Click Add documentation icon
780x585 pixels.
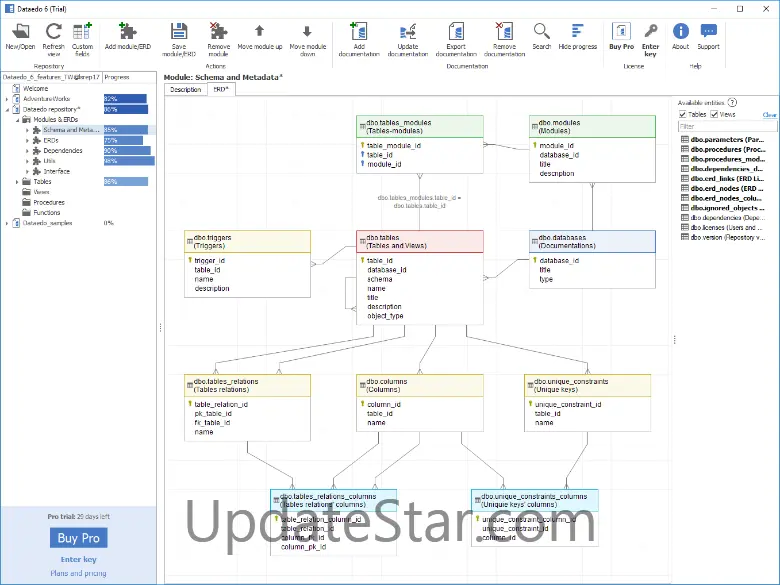[x=359, y=39]
